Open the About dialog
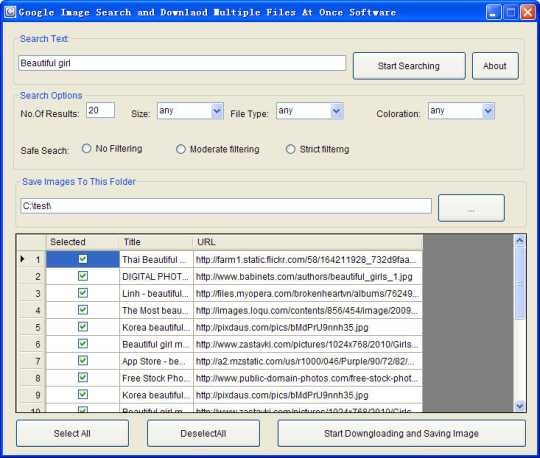This screenshot has width=540, height=458. pos(495,66)
